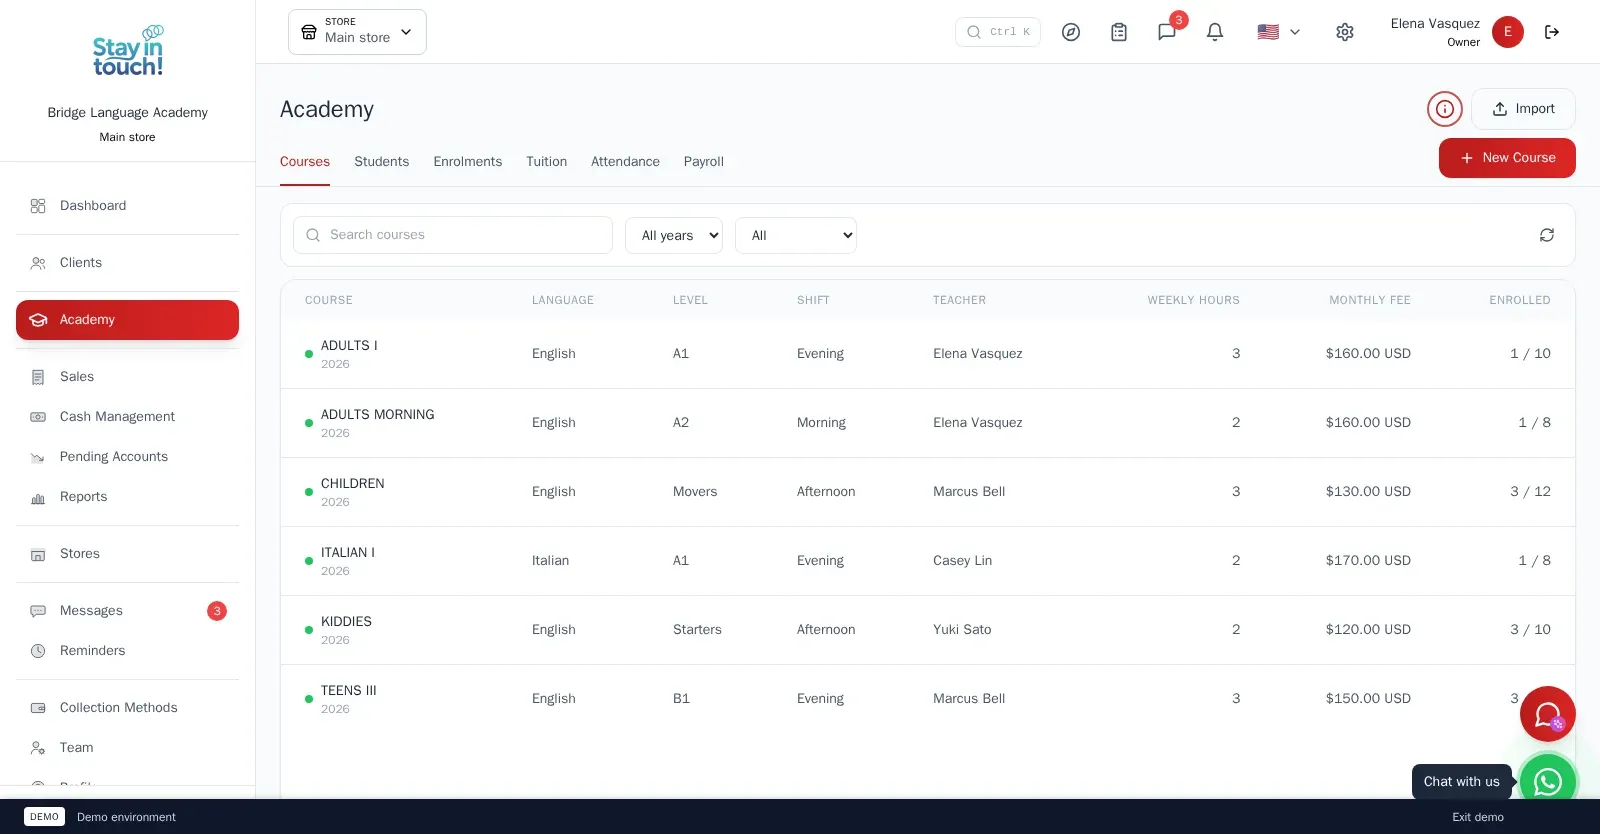1600x834 pixels.
Task: Open Stores in sidebar
Action: 127,554
